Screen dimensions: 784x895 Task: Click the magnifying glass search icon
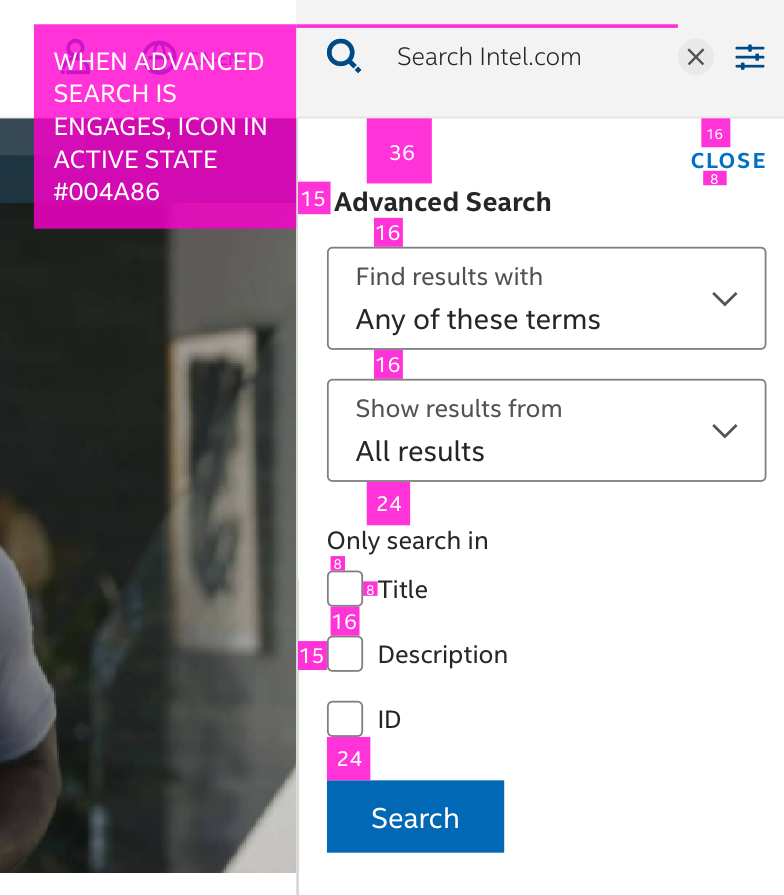pyautogui.click(x=343, y=56)
